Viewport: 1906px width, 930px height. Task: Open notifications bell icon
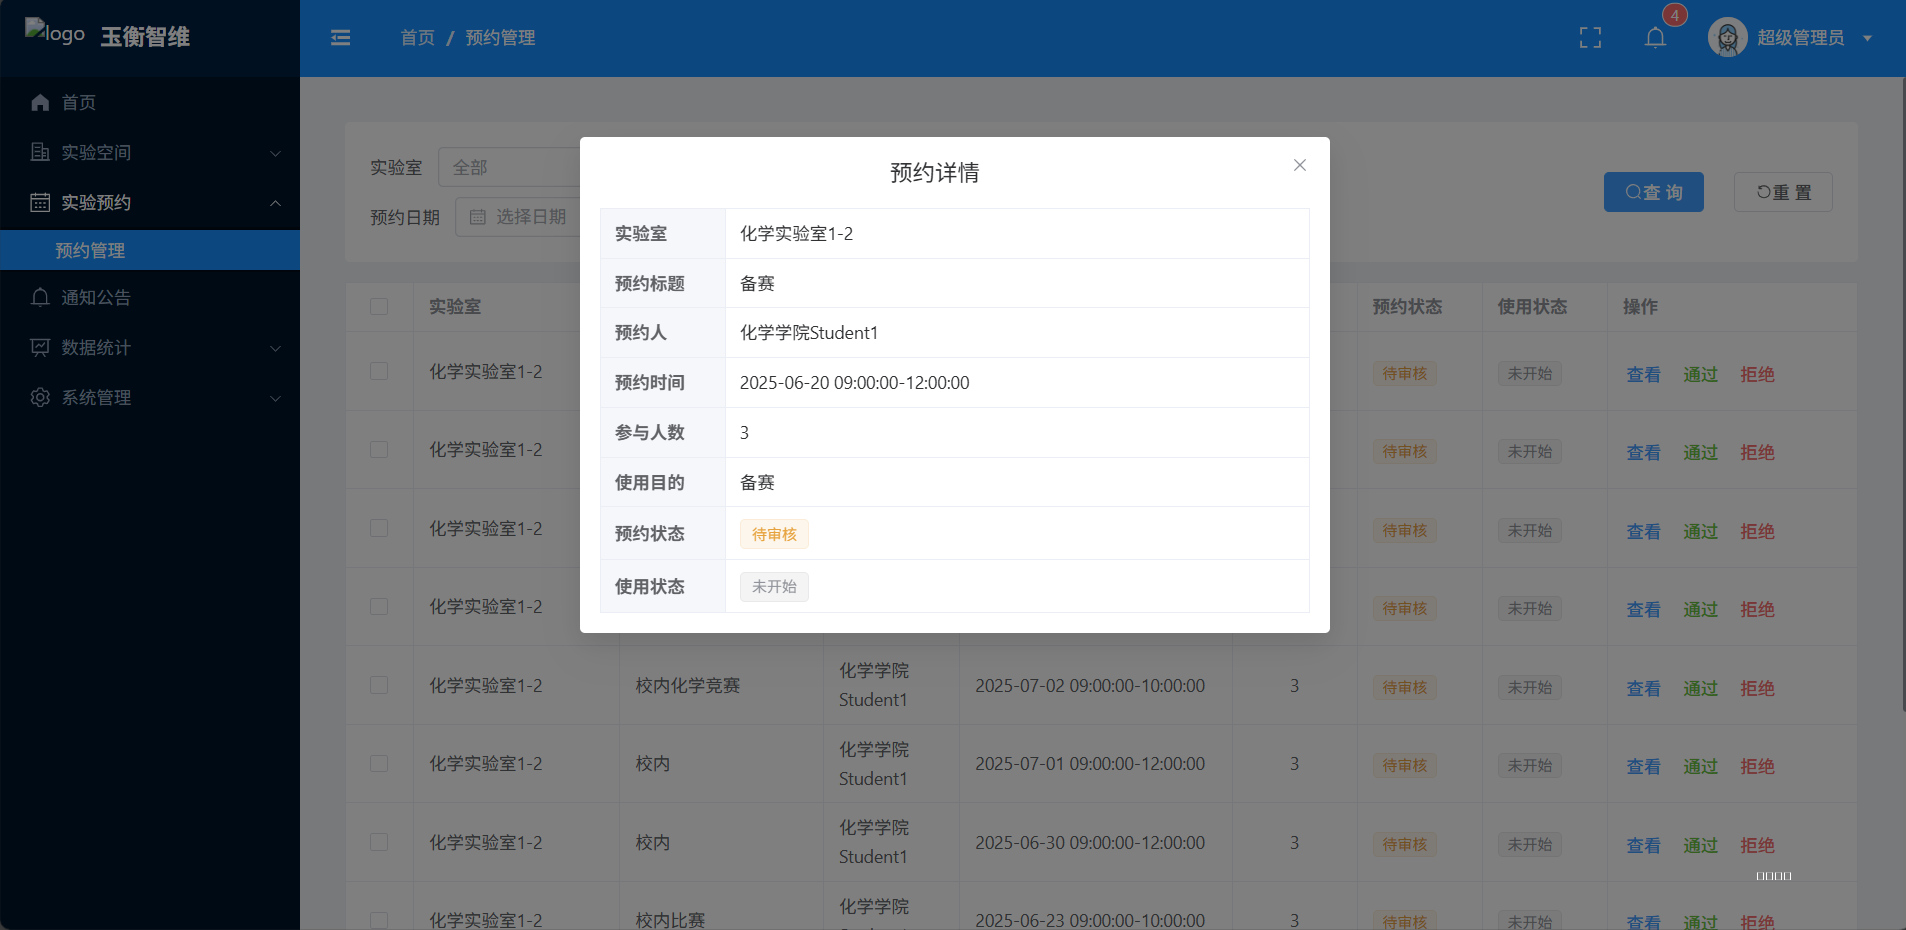(x=1655, y=38)
